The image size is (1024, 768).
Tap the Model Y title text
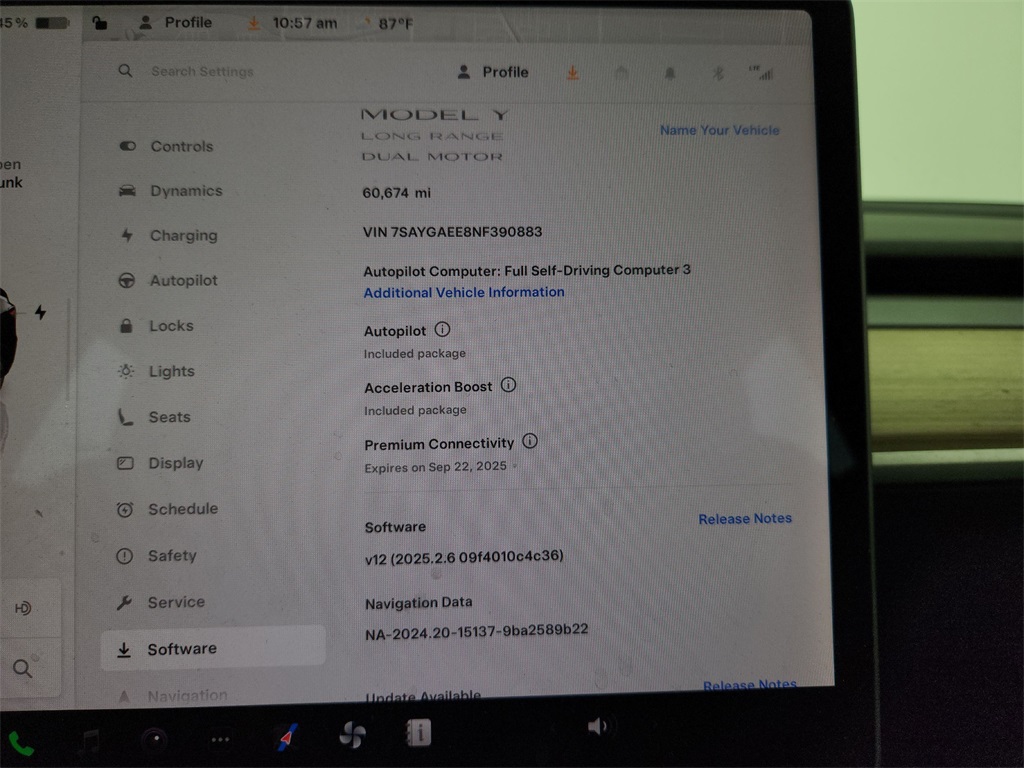tap(435, 115)
